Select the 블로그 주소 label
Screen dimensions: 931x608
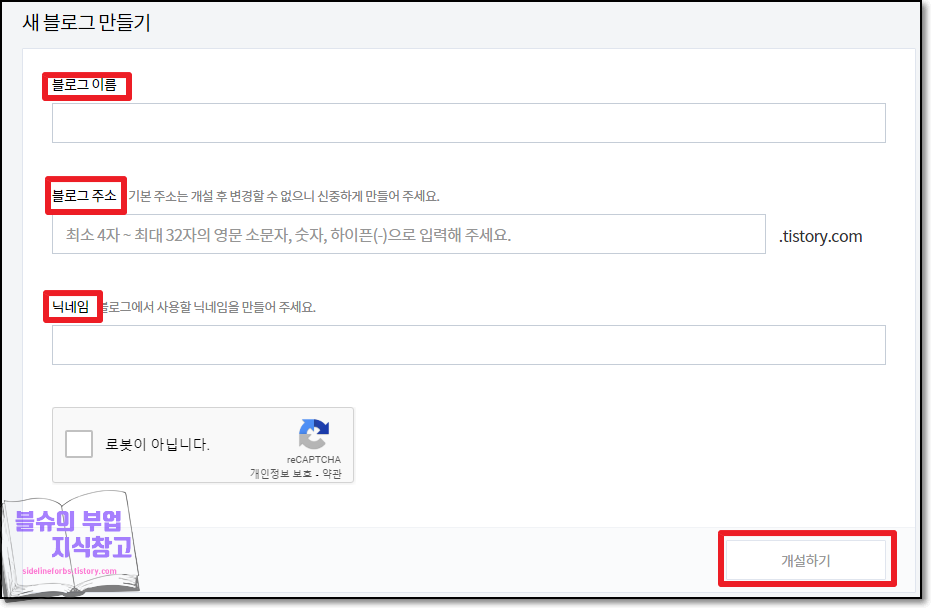coord(85,195)
